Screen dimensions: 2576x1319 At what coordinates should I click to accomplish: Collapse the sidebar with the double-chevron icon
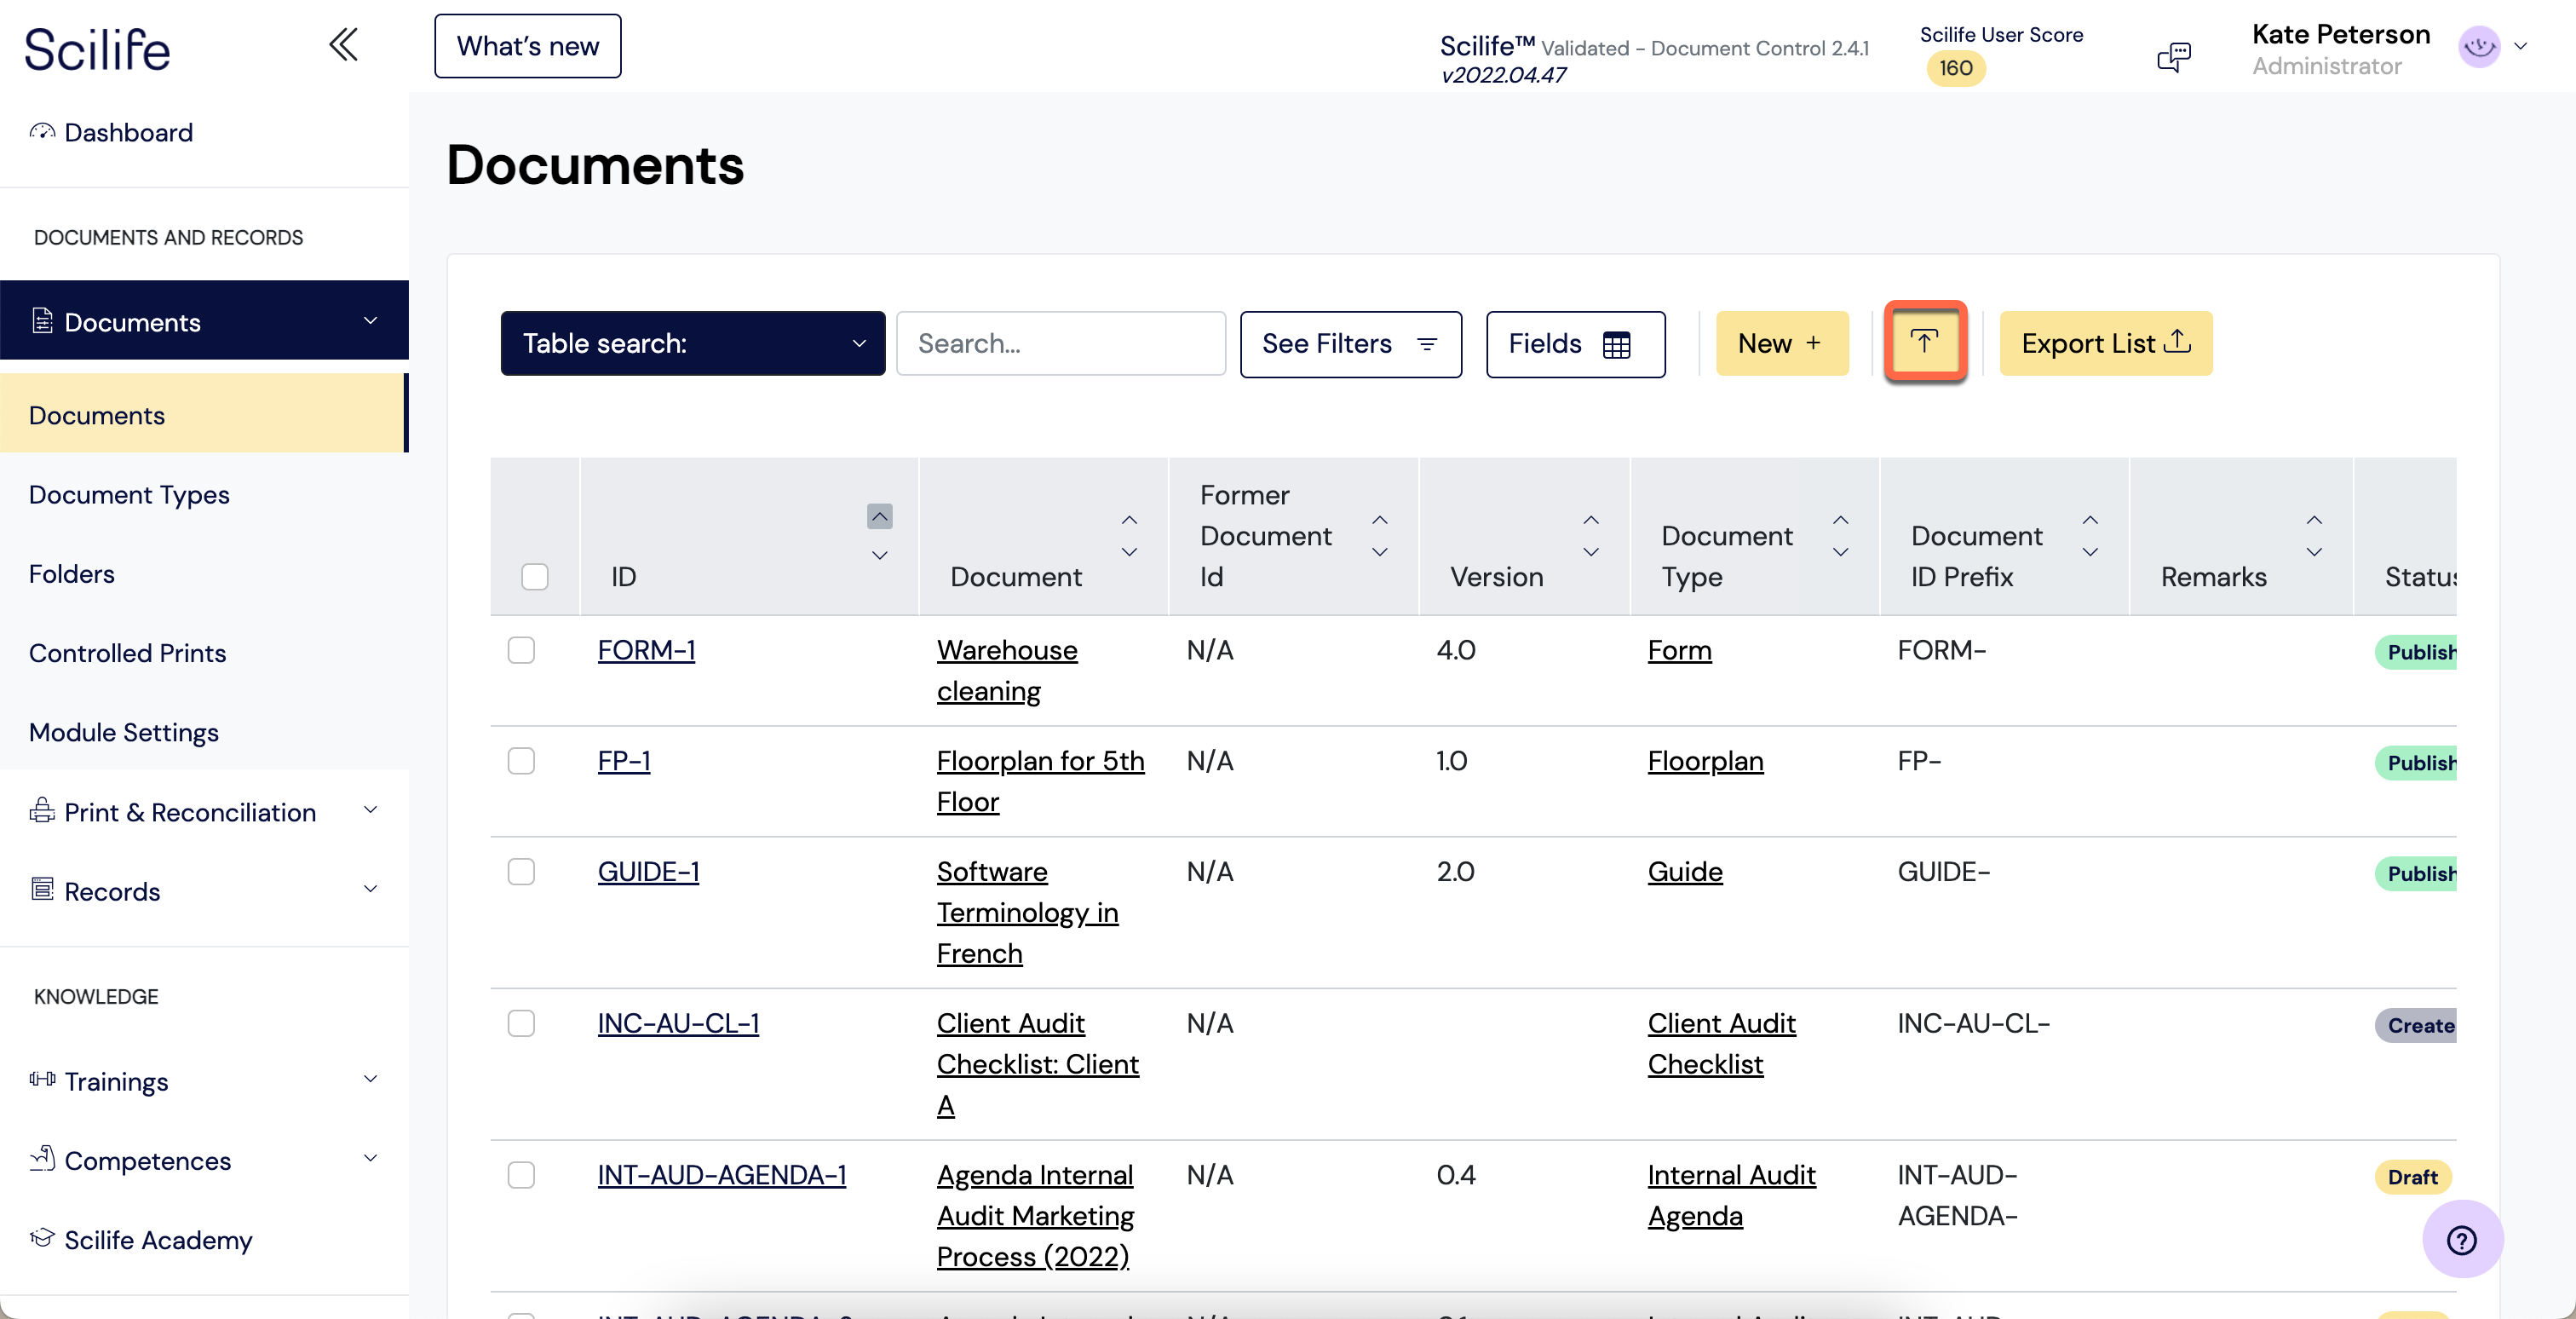point(343,45)
